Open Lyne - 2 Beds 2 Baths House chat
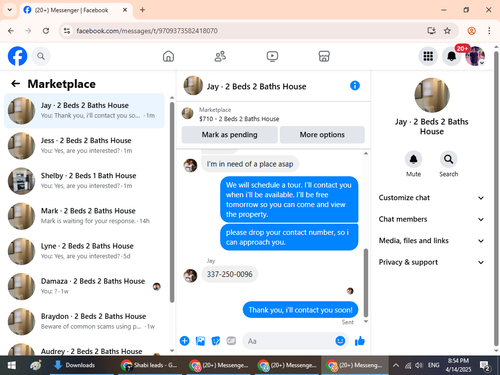The height and width of the screenshot is (375, 500). [84, 251]
